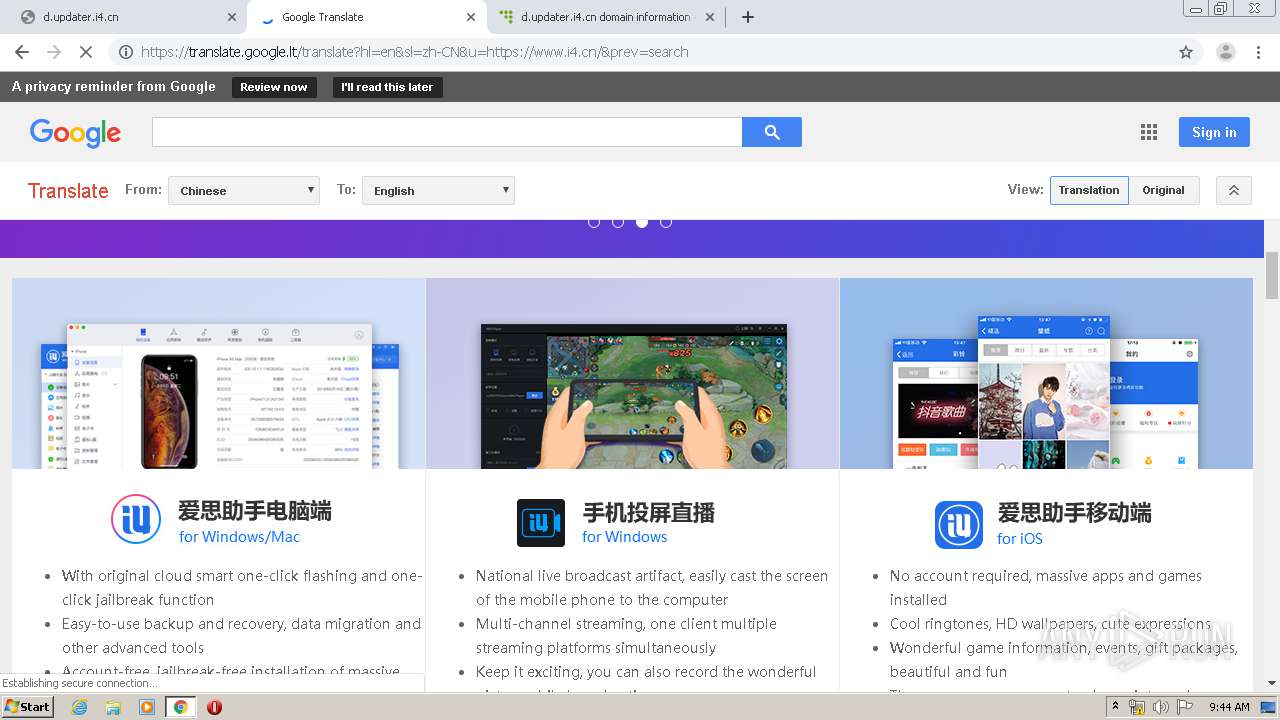Select the third carousel dot

point(642,222)
